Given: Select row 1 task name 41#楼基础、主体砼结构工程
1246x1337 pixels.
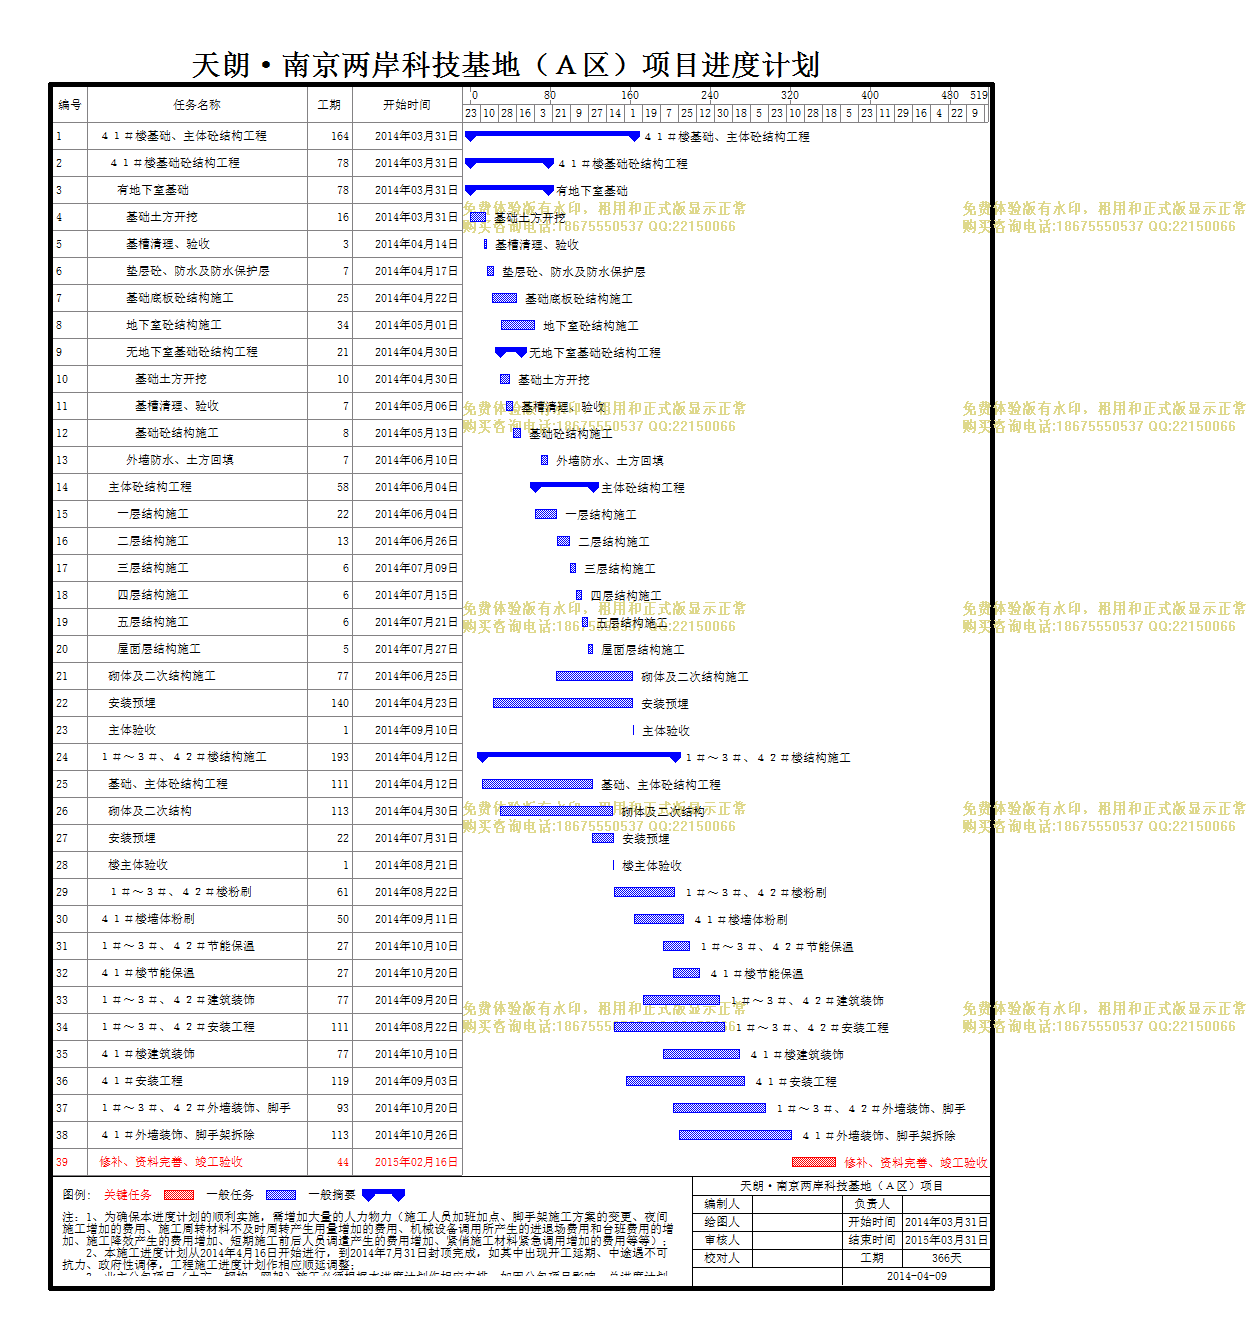Looking at the screenshot, I should [183, 136].
